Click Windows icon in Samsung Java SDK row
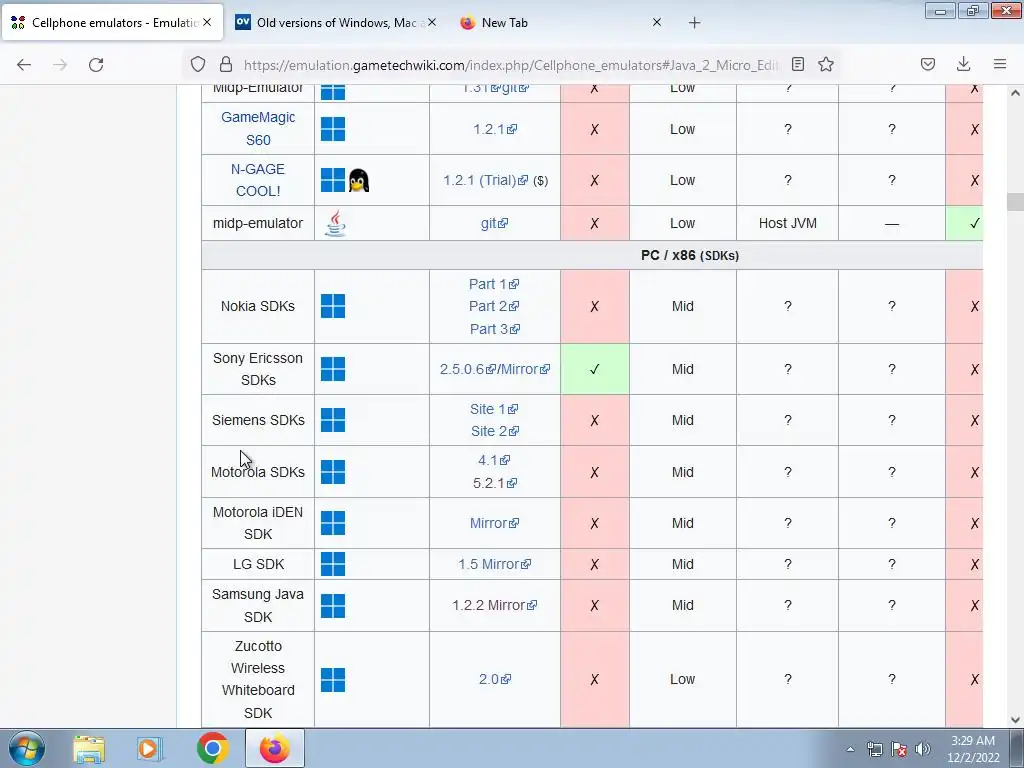Image resolution: width=1024 pixels, height=768 pixels. coord(333,605)
